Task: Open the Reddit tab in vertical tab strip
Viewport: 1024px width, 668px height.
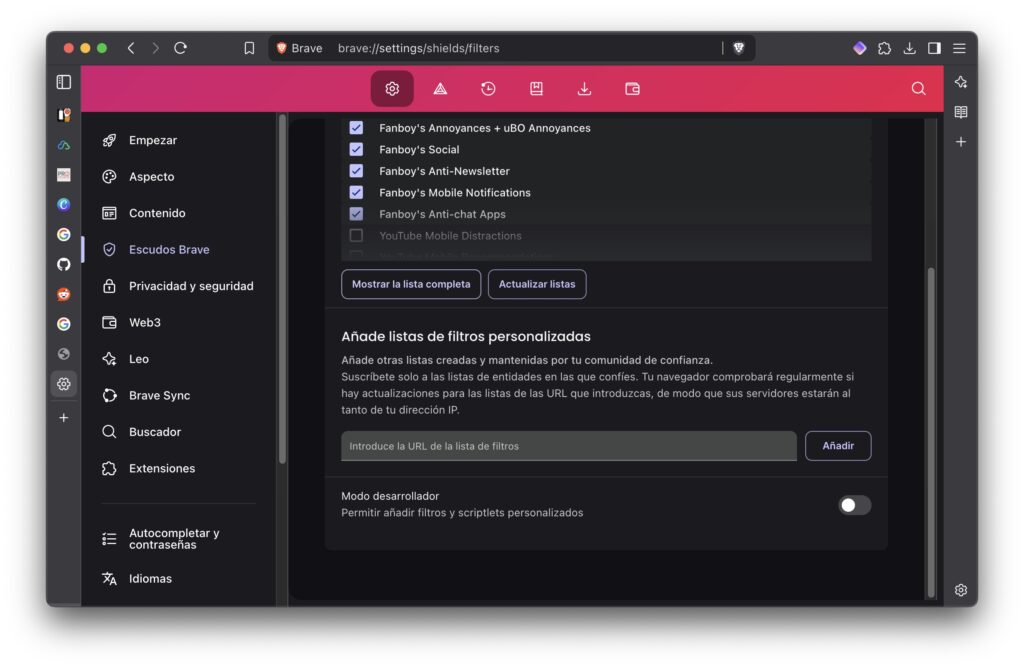Action: (x=64, y=294)
